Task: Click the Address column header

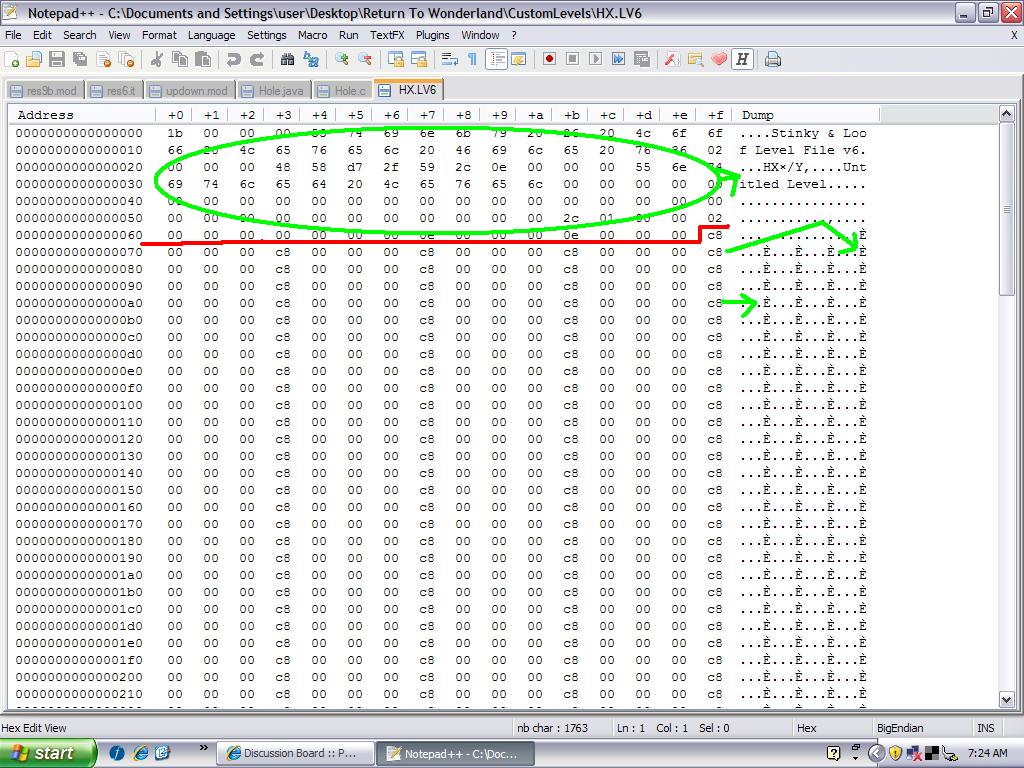Action: 82,115
